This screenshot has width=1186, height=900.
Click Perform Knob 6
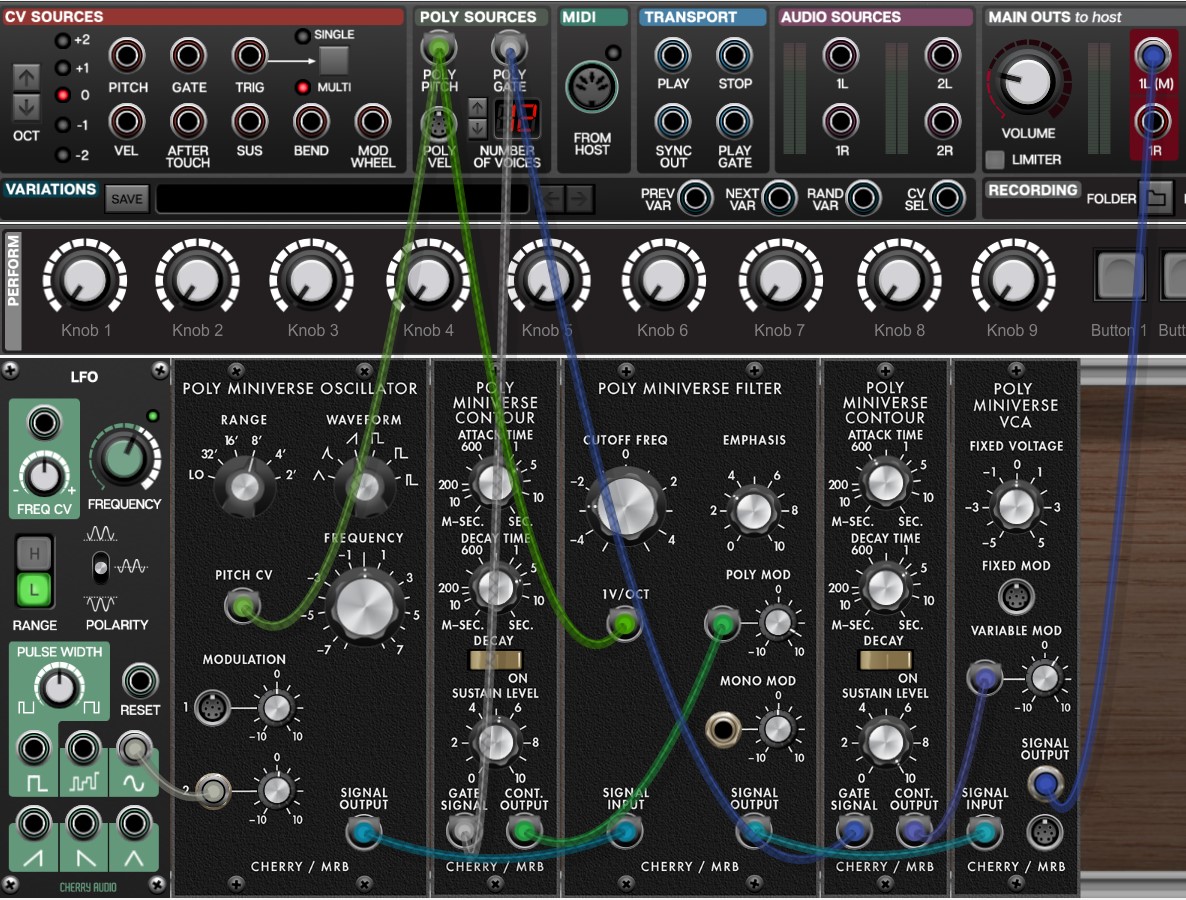coord(663,279)
